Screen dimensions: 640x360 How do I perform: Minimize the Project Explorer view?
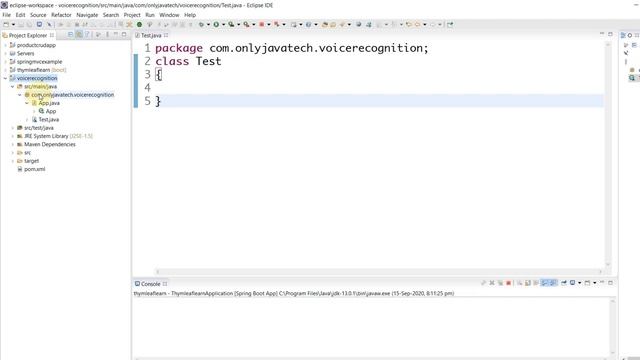(116, 35)
